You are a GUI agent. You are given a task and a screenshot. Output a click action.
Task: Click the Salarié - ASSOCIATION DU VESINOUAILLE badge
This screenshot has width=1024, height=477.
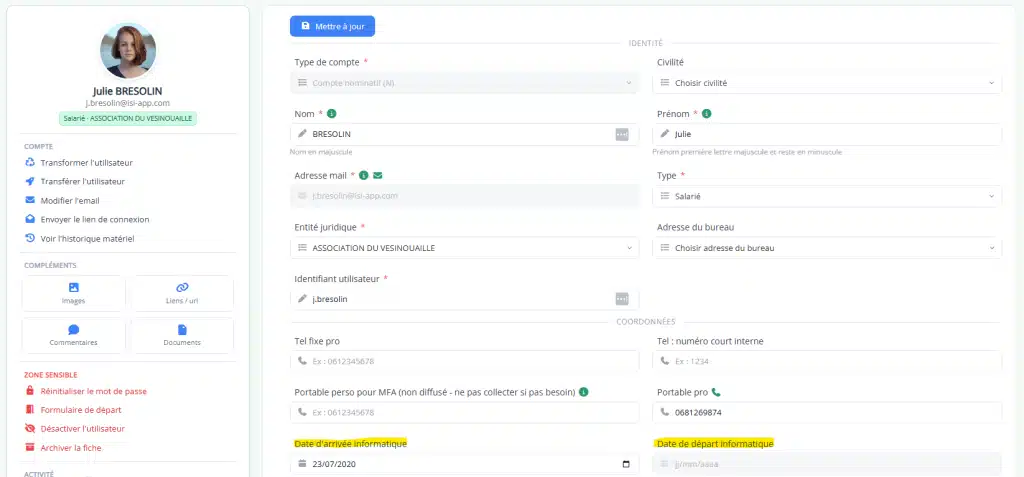point(128,118)
